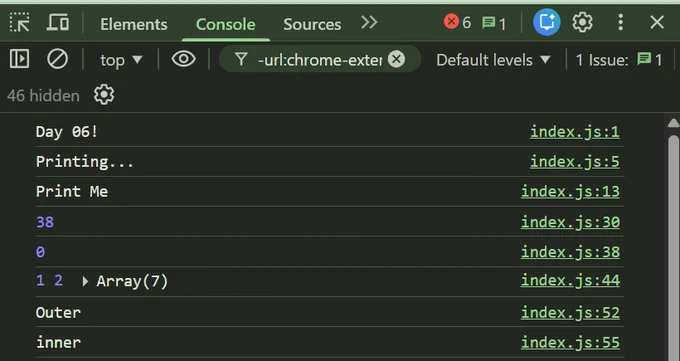The image size is (680, 361).
Task: Click the console scrollbar up arrow
Action: (x=673, y=124)
